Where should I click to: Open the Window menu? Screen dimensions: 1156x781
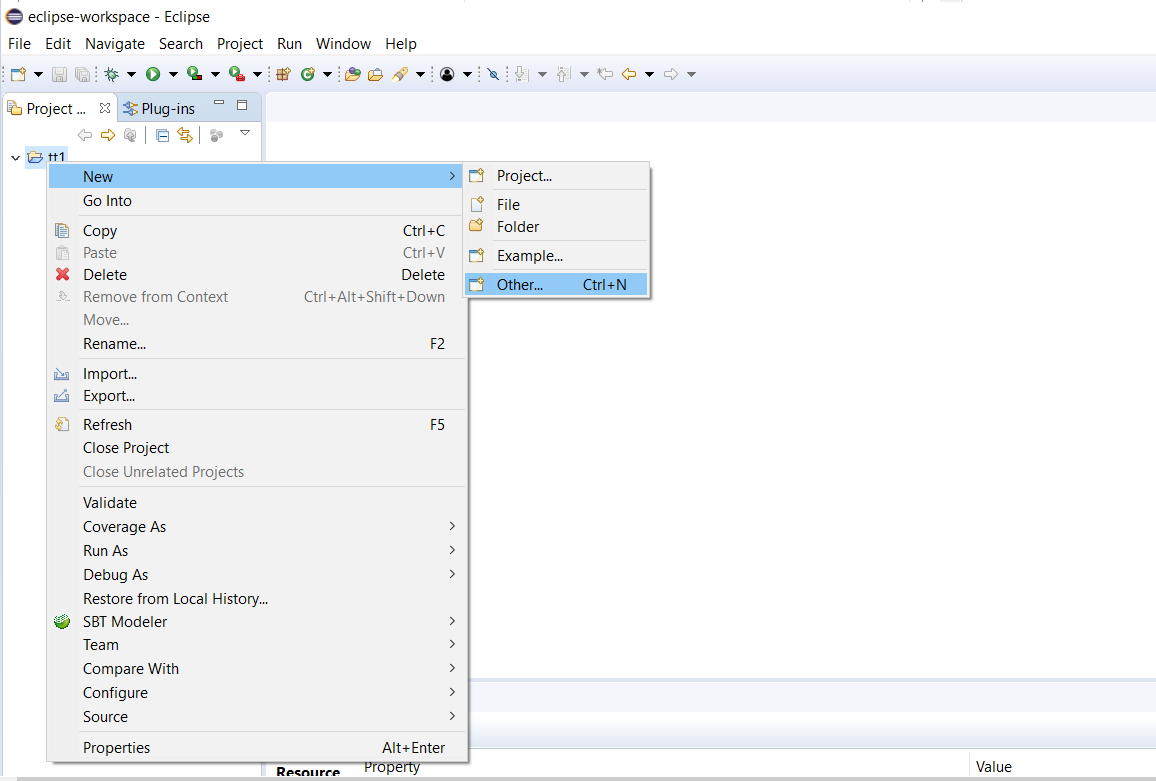[x=344, y=44]
